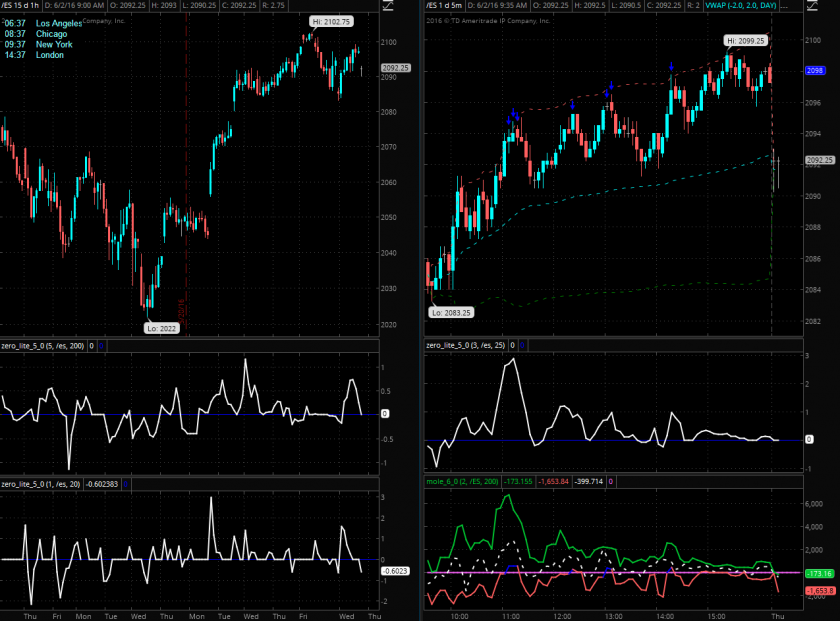Click the zero_lite_5_0 (5, /es, 200) study title
The height and width of the screenshot is (621, 840).
(x=43, y=346)
